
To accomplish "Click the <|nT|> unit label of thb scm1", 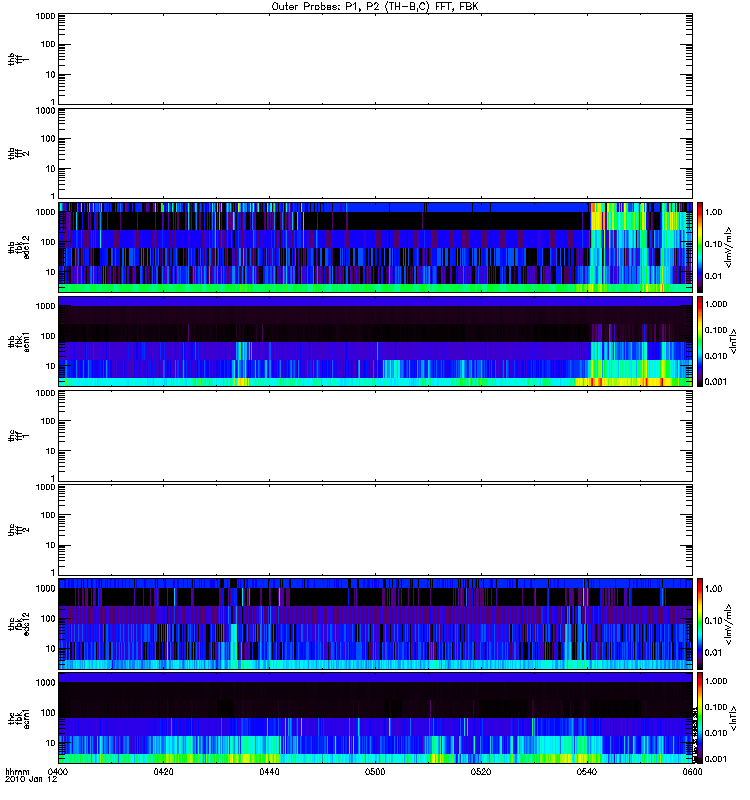I will 733,341.
